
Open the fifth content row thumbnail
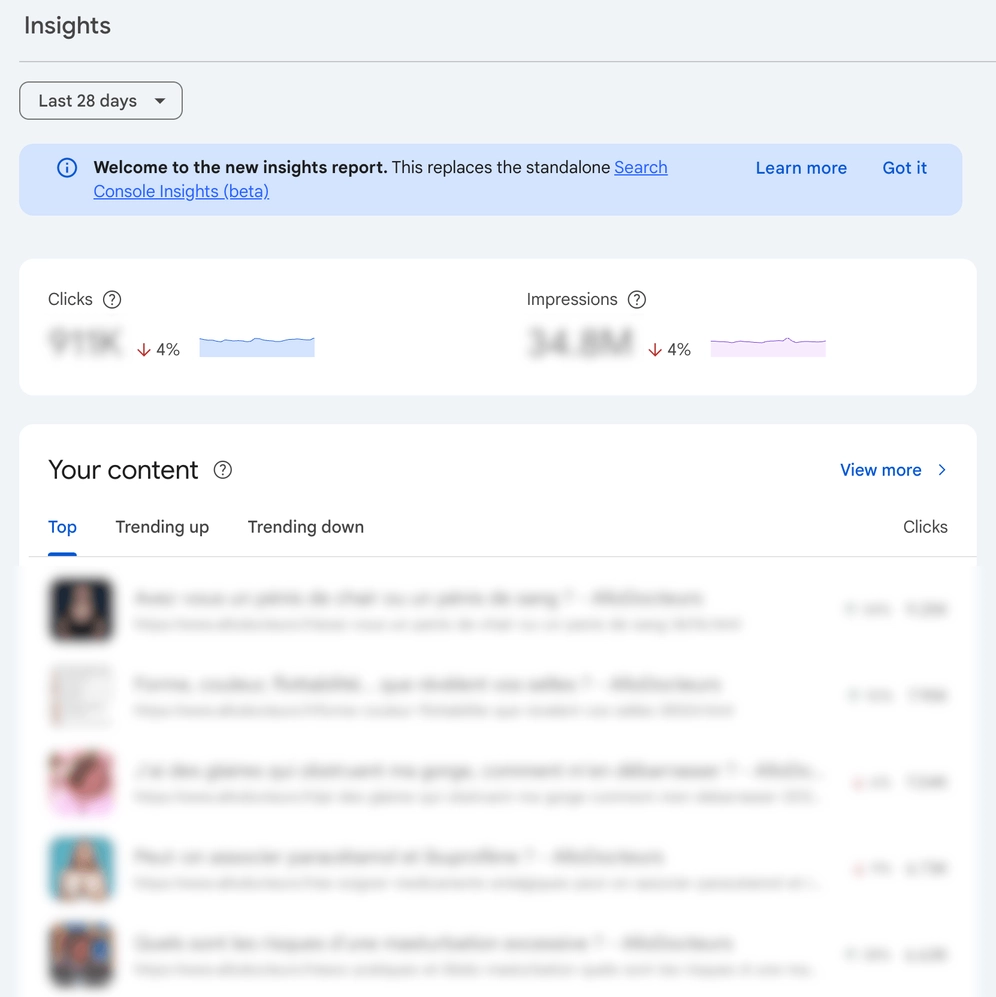(81, 954)
